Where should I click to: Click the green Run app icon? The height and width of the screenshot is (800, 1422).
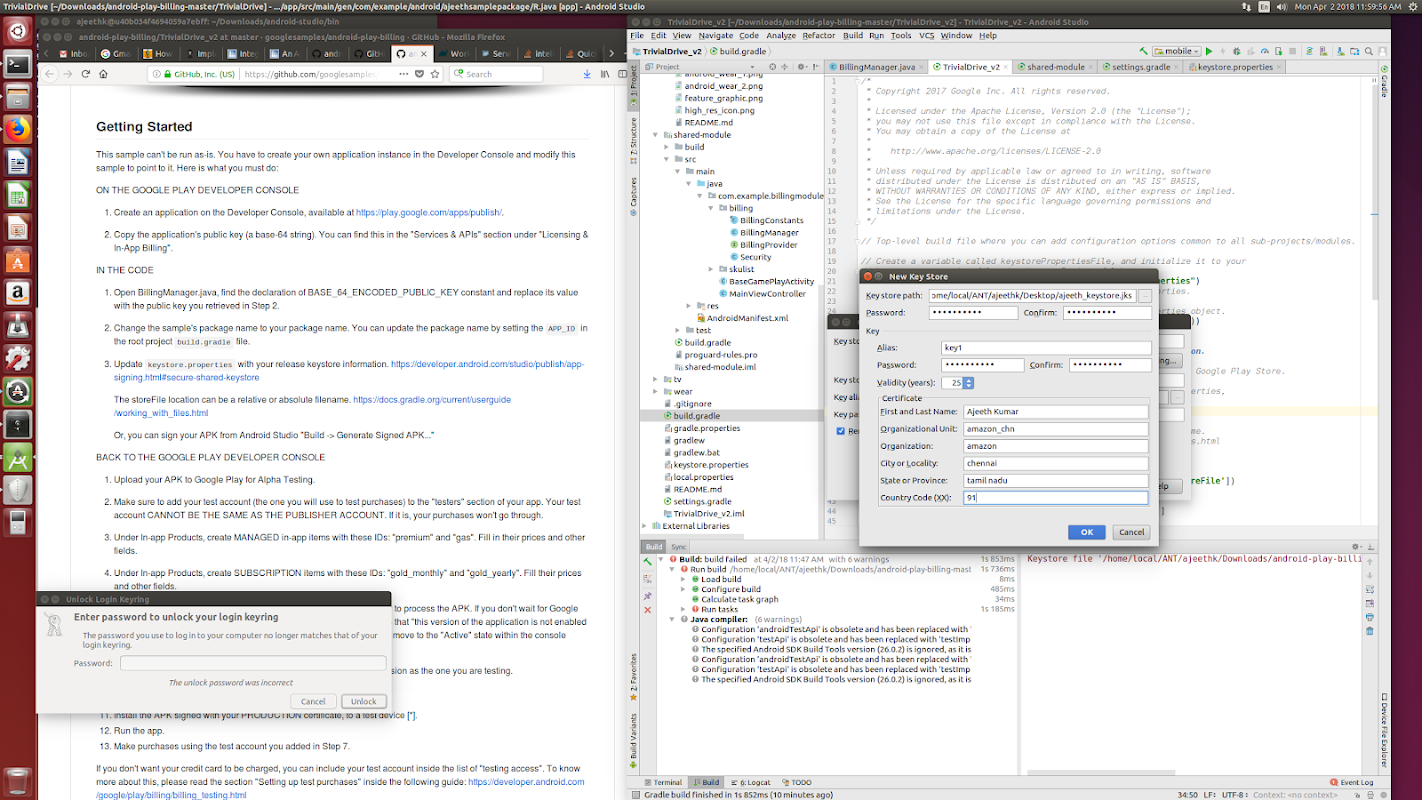1209,51
